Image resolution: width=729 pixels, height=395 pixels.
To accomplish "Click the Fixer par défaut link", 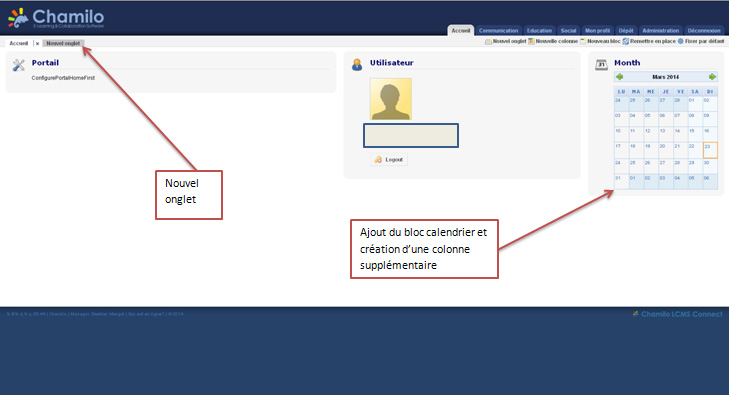I will coord(704,41).
